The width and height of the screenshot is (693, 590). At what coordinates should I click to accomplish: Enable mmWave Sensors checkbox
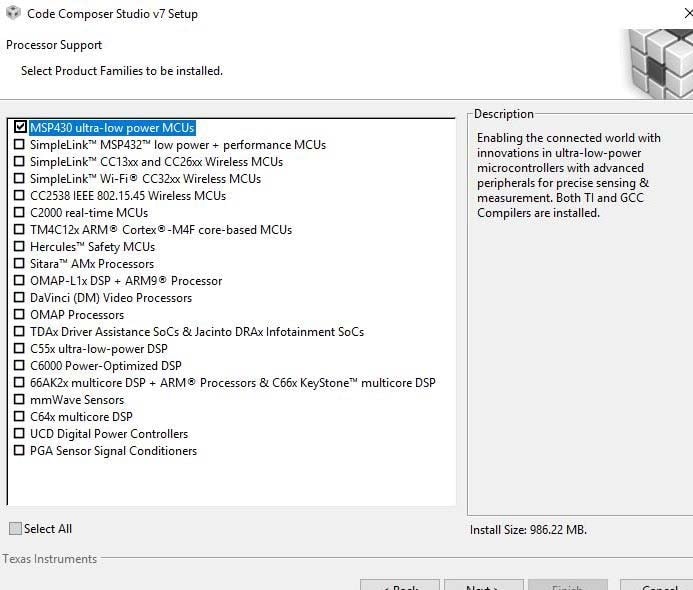(x=19, y=400)
